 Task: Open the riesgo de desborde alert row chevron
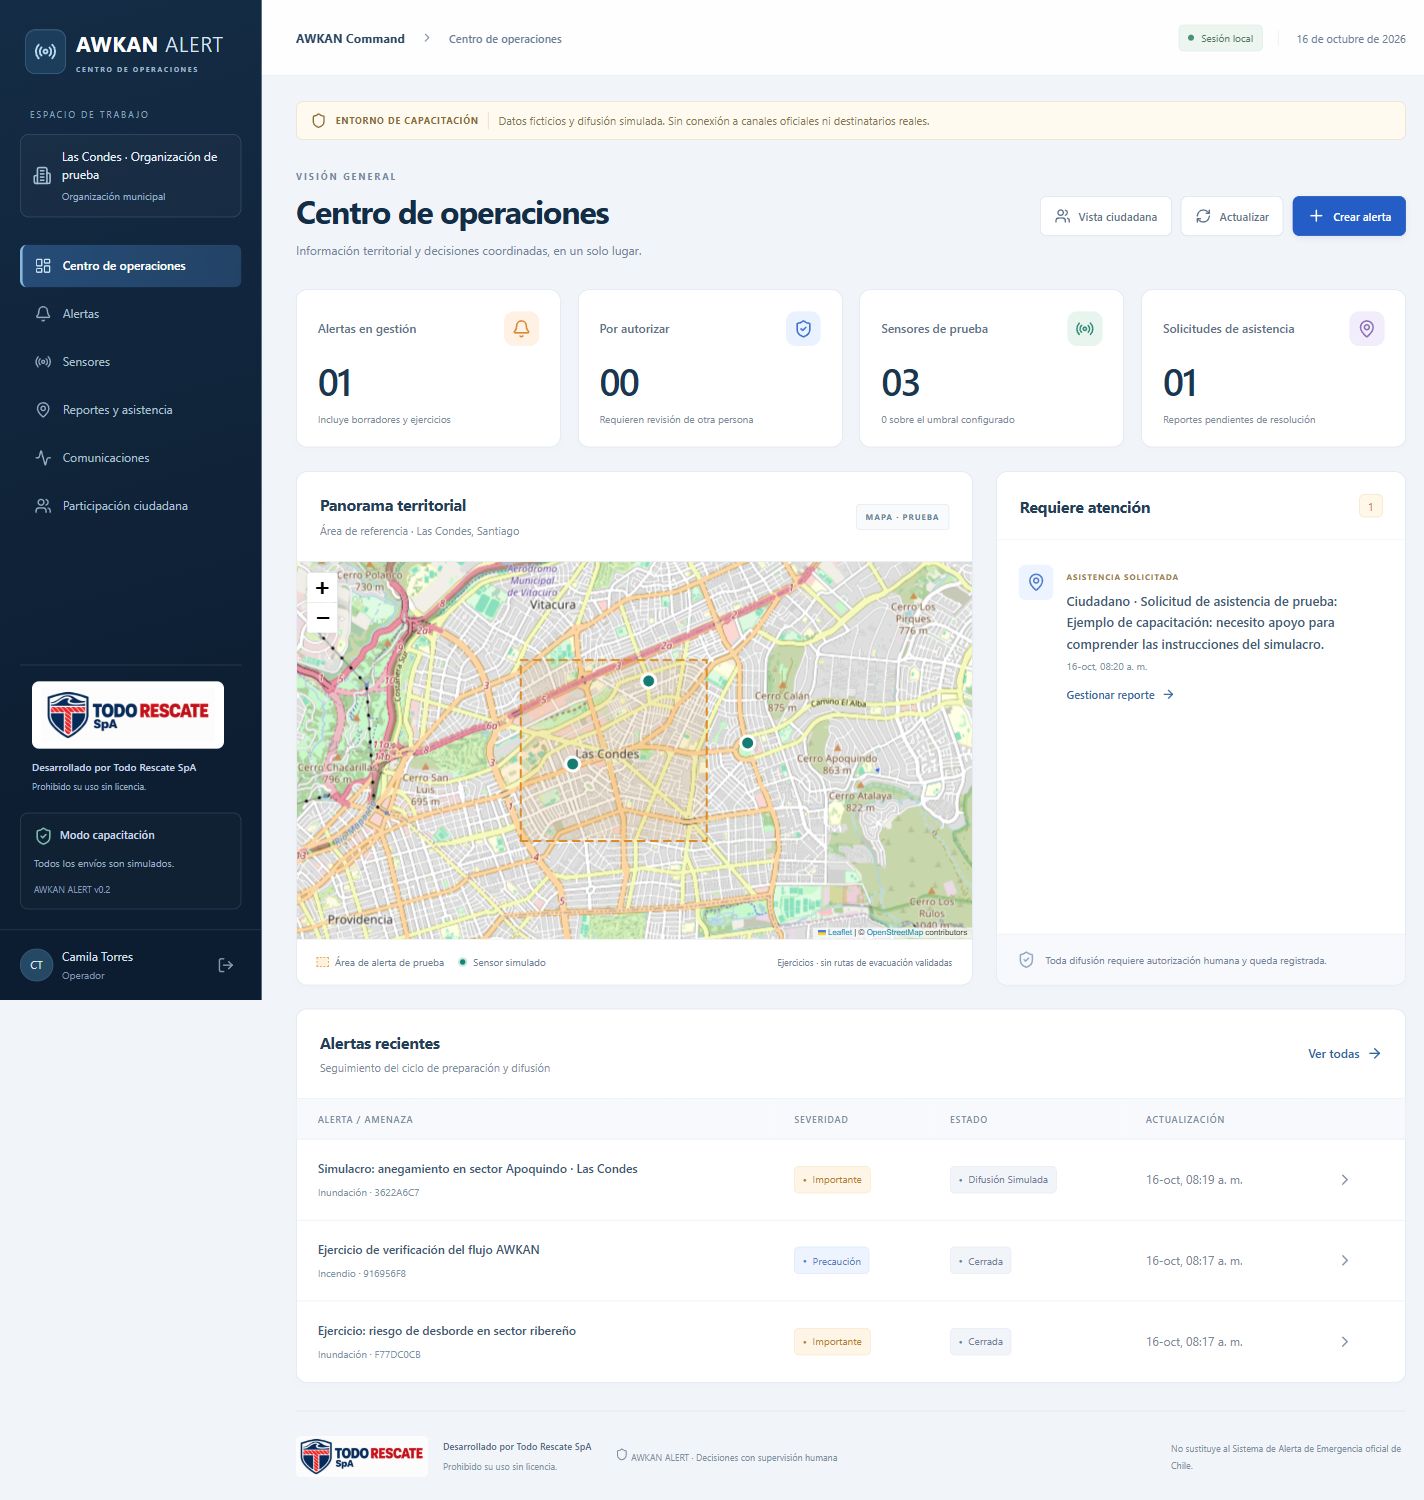[1345, 1342]
